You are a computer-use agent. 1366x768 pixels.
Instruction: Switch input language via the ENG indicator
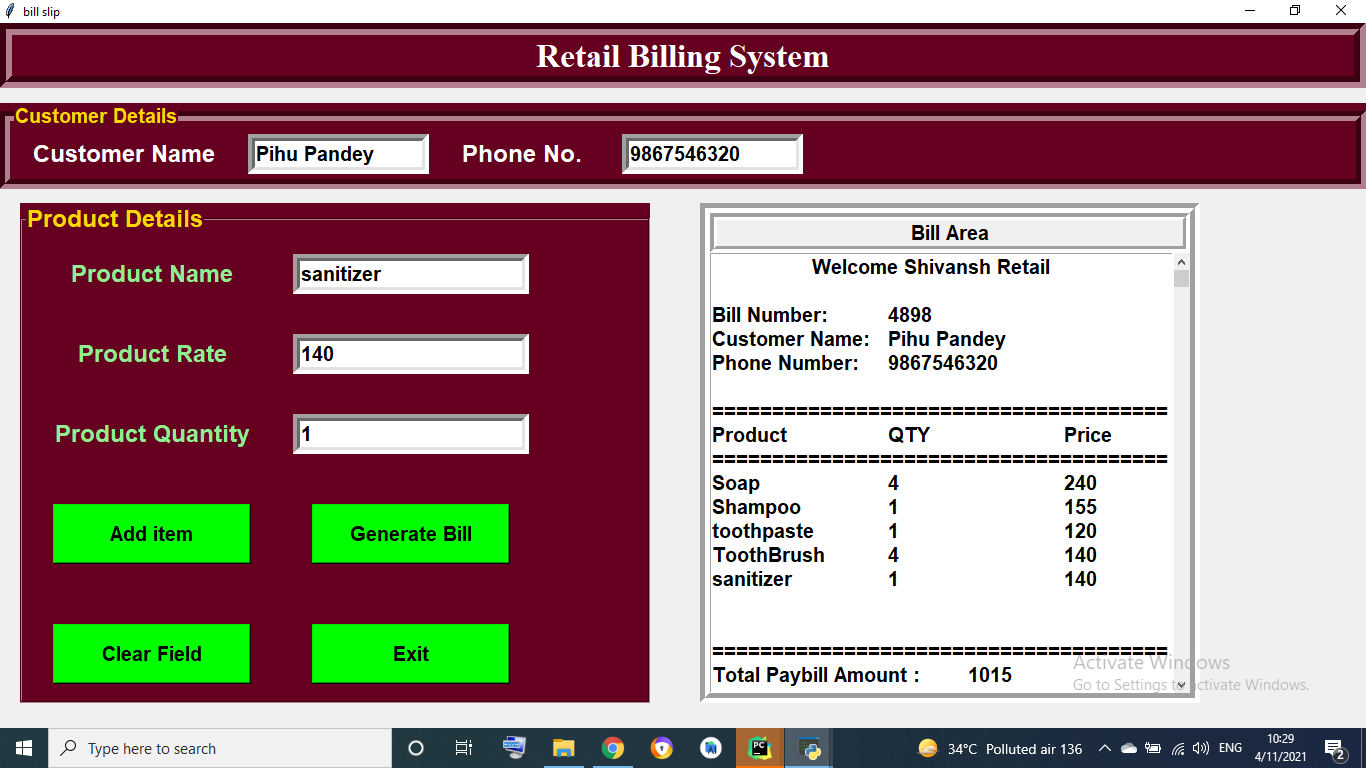coord(1229,747)
